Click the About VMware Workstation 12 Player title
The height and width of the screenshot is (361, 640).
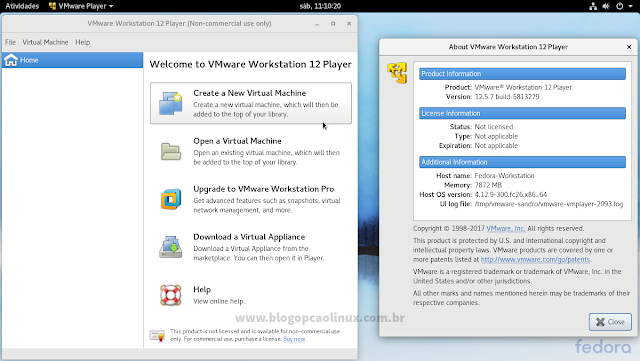tap(508, 47)
